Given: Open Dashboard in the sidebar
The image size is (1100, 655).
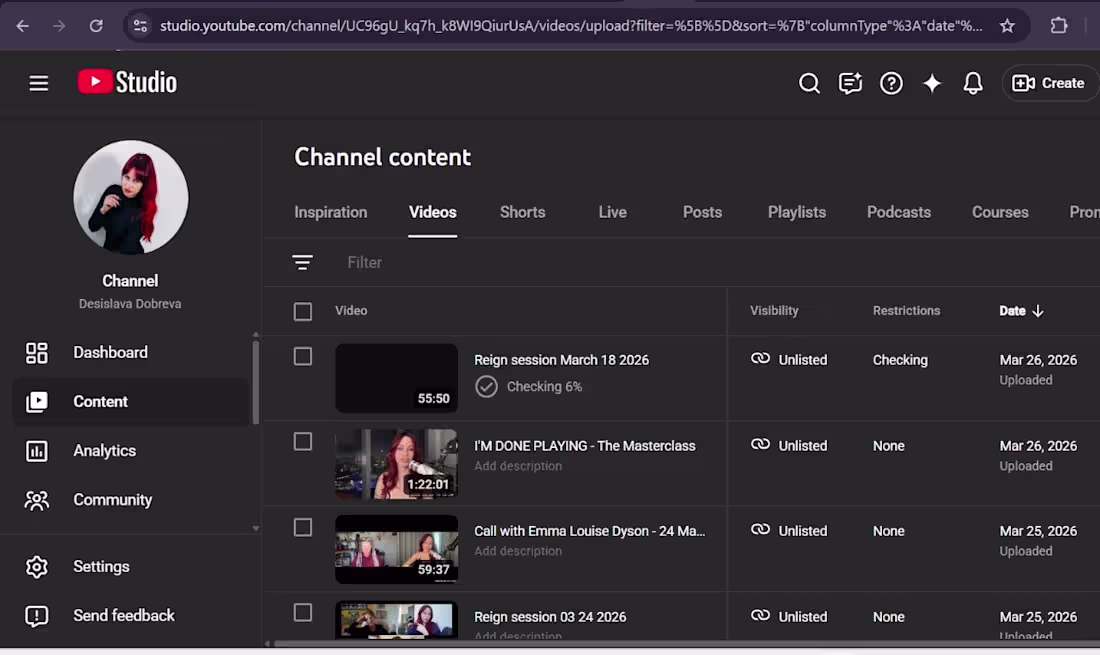Looking at the screenshot, I should pyautogui.click(x=130, y=352).
